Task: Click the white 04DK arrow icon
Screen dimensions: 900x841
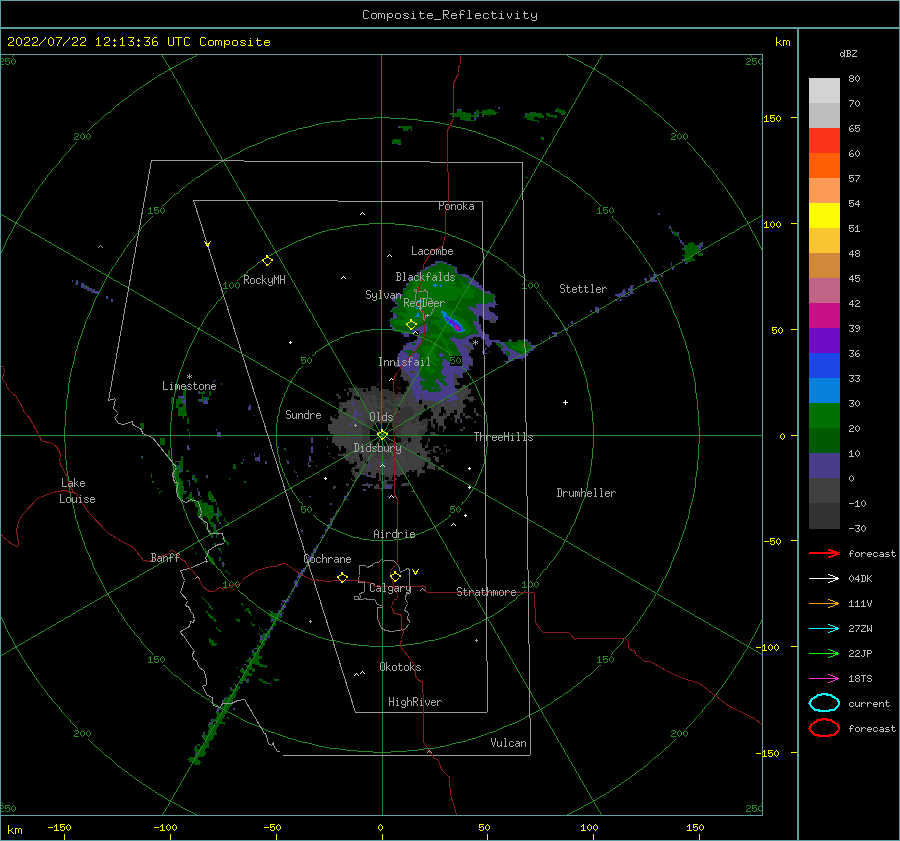Action: click(x=824, y=578)
